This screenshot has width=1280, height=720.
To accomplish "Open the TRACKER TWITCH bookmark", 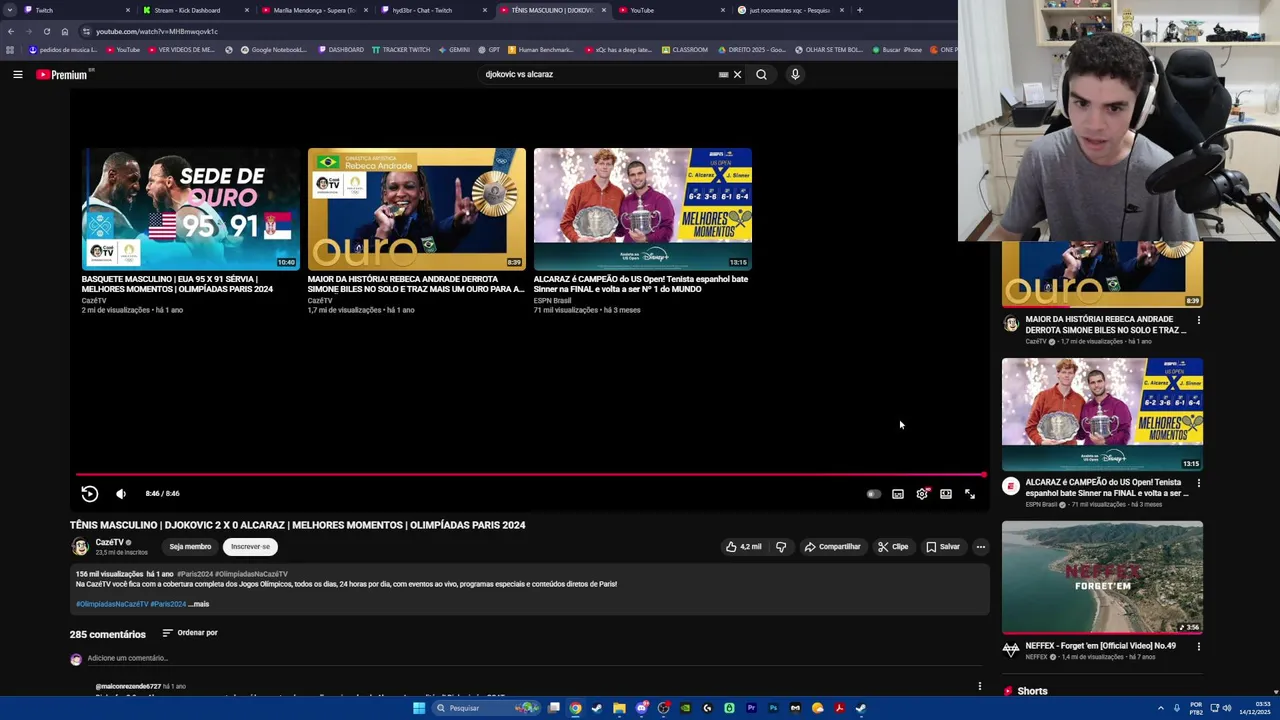I will tap(400, 49).
